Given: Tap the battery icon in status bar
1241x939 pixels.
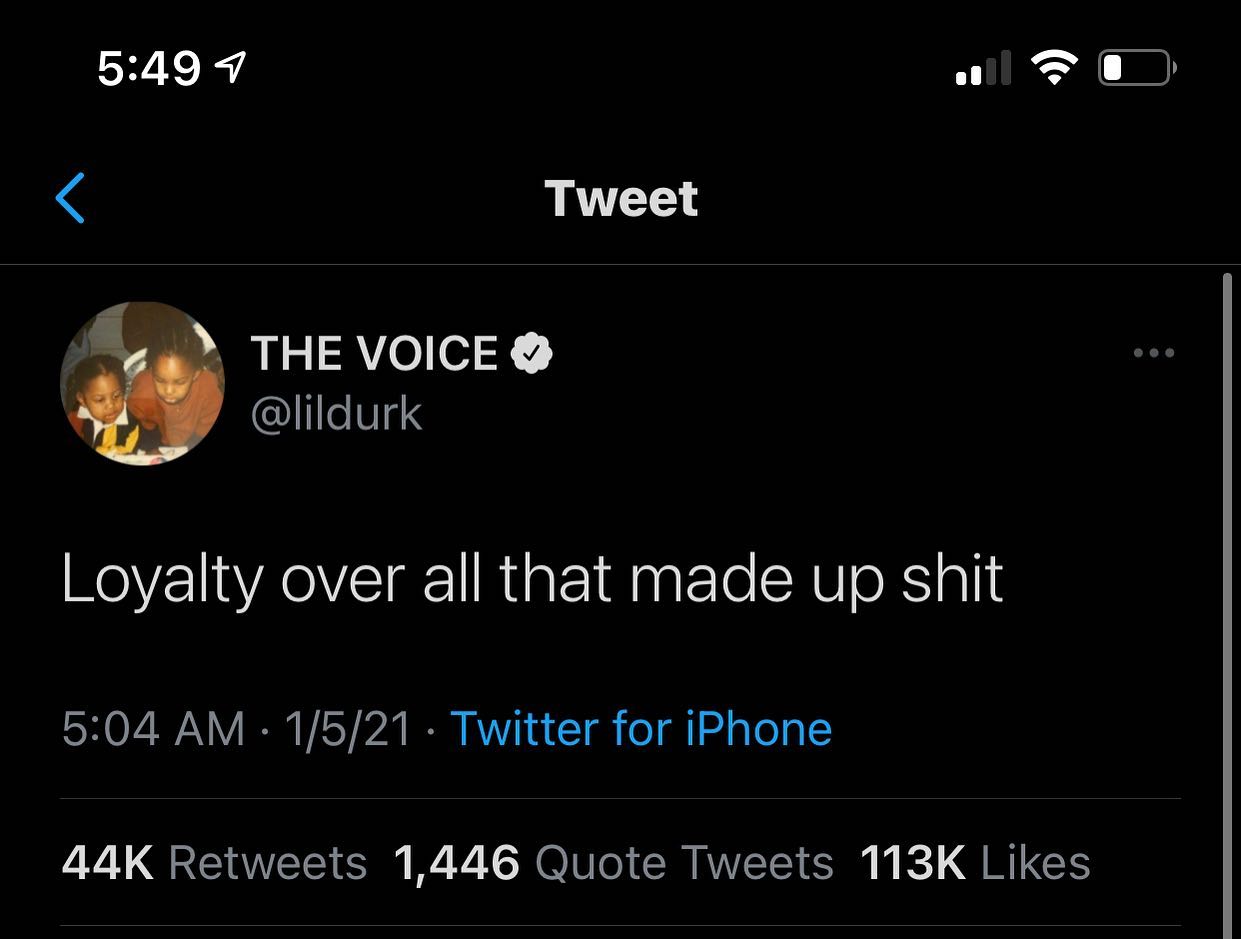Looking at the screenshot, I should 1138,68.
